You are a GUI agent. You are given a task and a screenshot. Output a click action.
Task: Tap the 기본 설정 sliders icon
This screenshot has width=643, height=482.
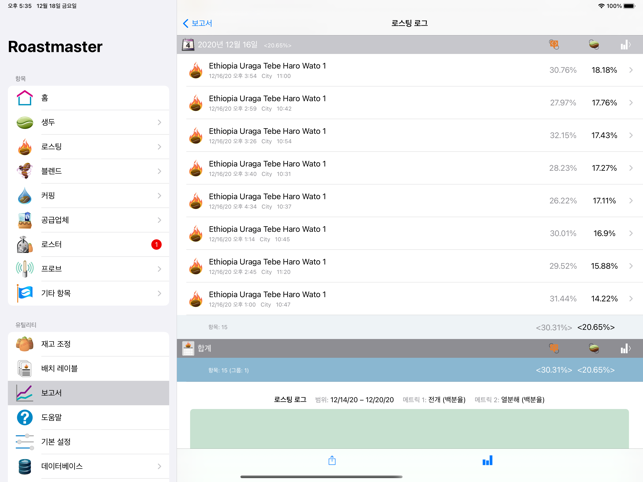pyautogui.click(x=25, y=442)
